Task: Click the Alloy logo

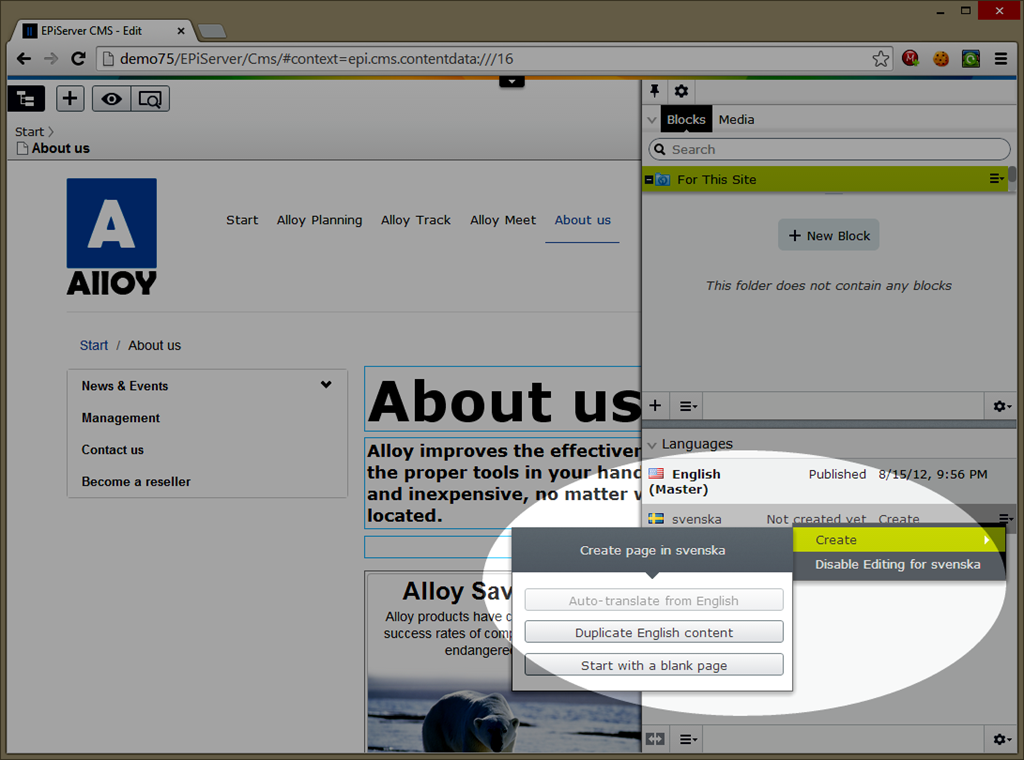Action: point(111,236)
